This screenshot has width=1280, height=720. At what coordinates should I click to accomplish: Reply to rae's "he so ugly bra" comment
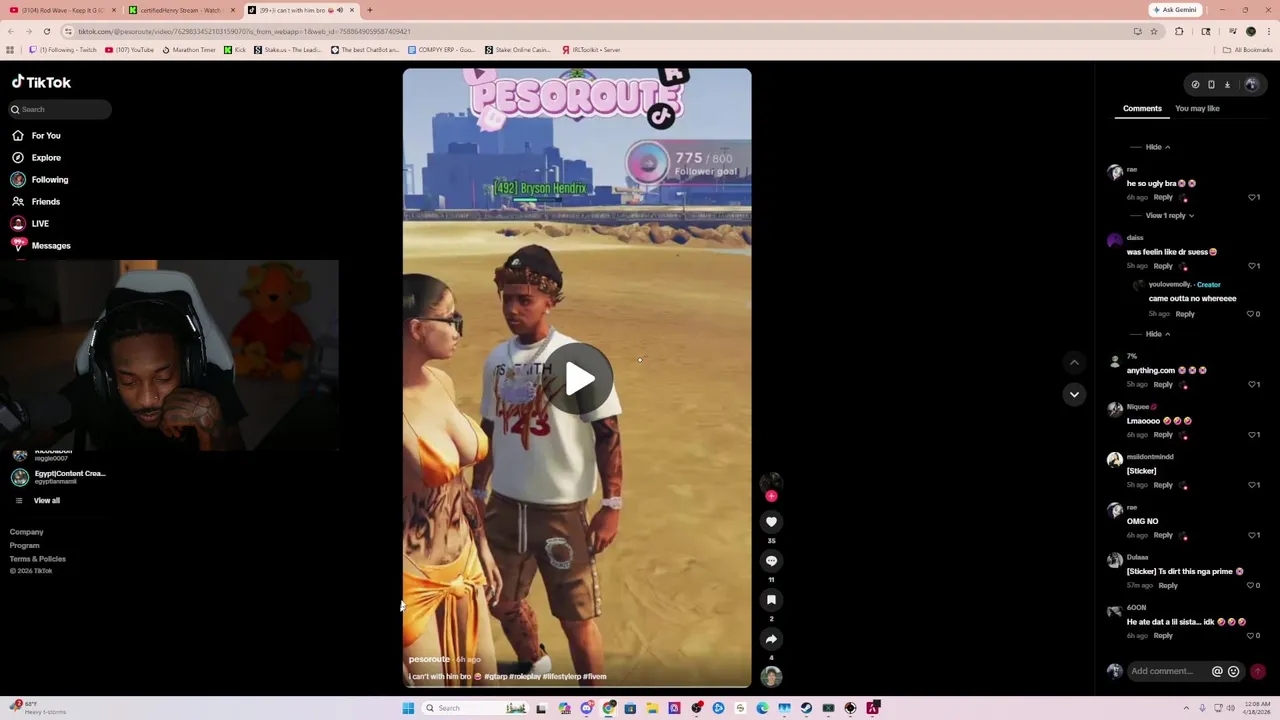(x=1163, y=197)
